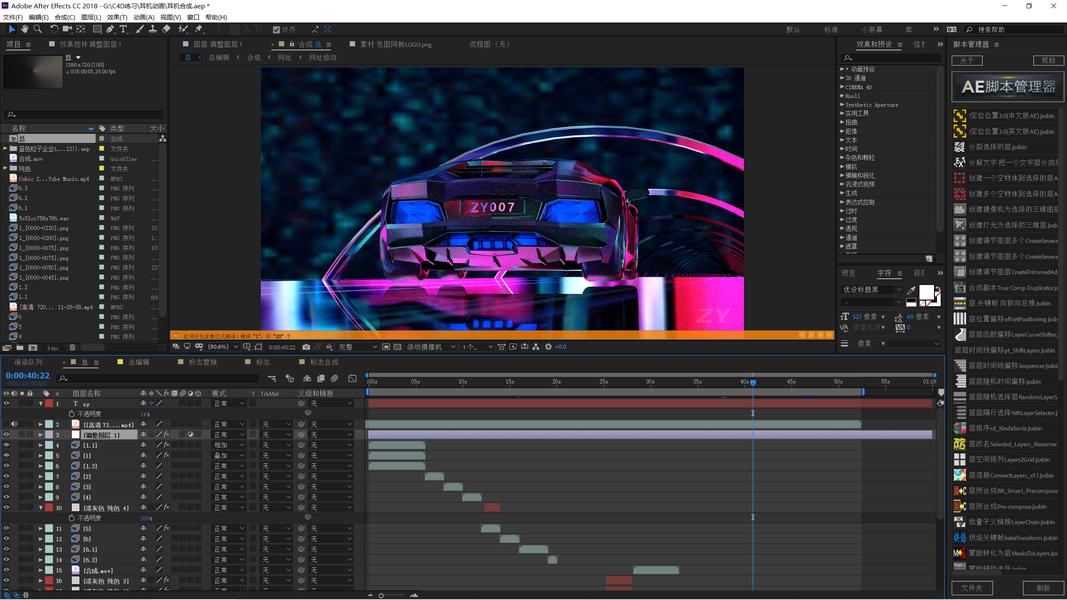Select the Hand tool

click(24, 29)
